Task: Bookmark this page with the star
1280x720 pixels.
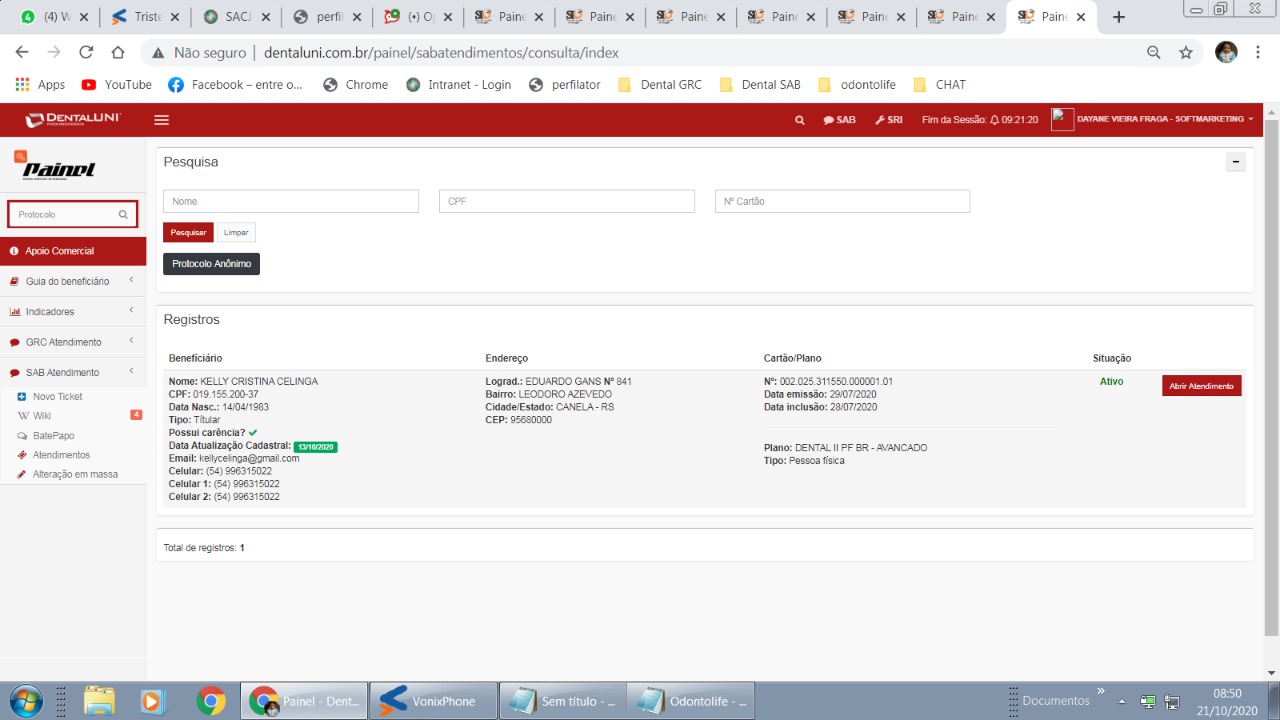Action: point(1186,52)
